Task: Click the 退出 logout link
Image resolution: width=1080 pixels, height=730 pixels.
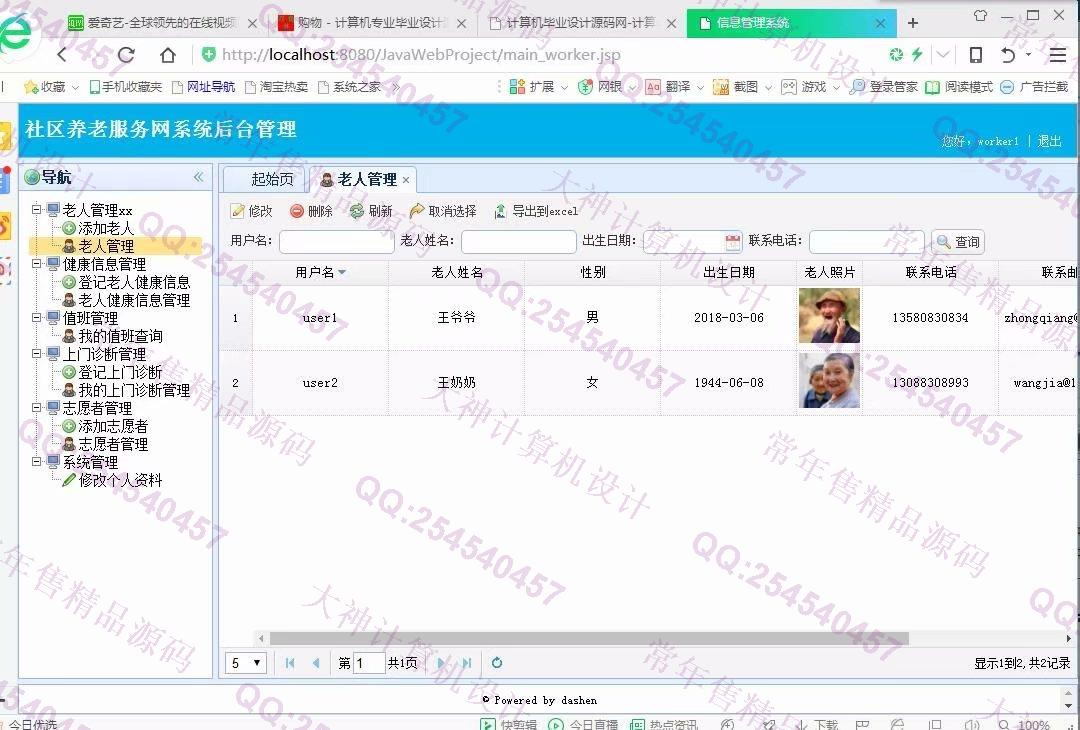Action: (1050, 140)
